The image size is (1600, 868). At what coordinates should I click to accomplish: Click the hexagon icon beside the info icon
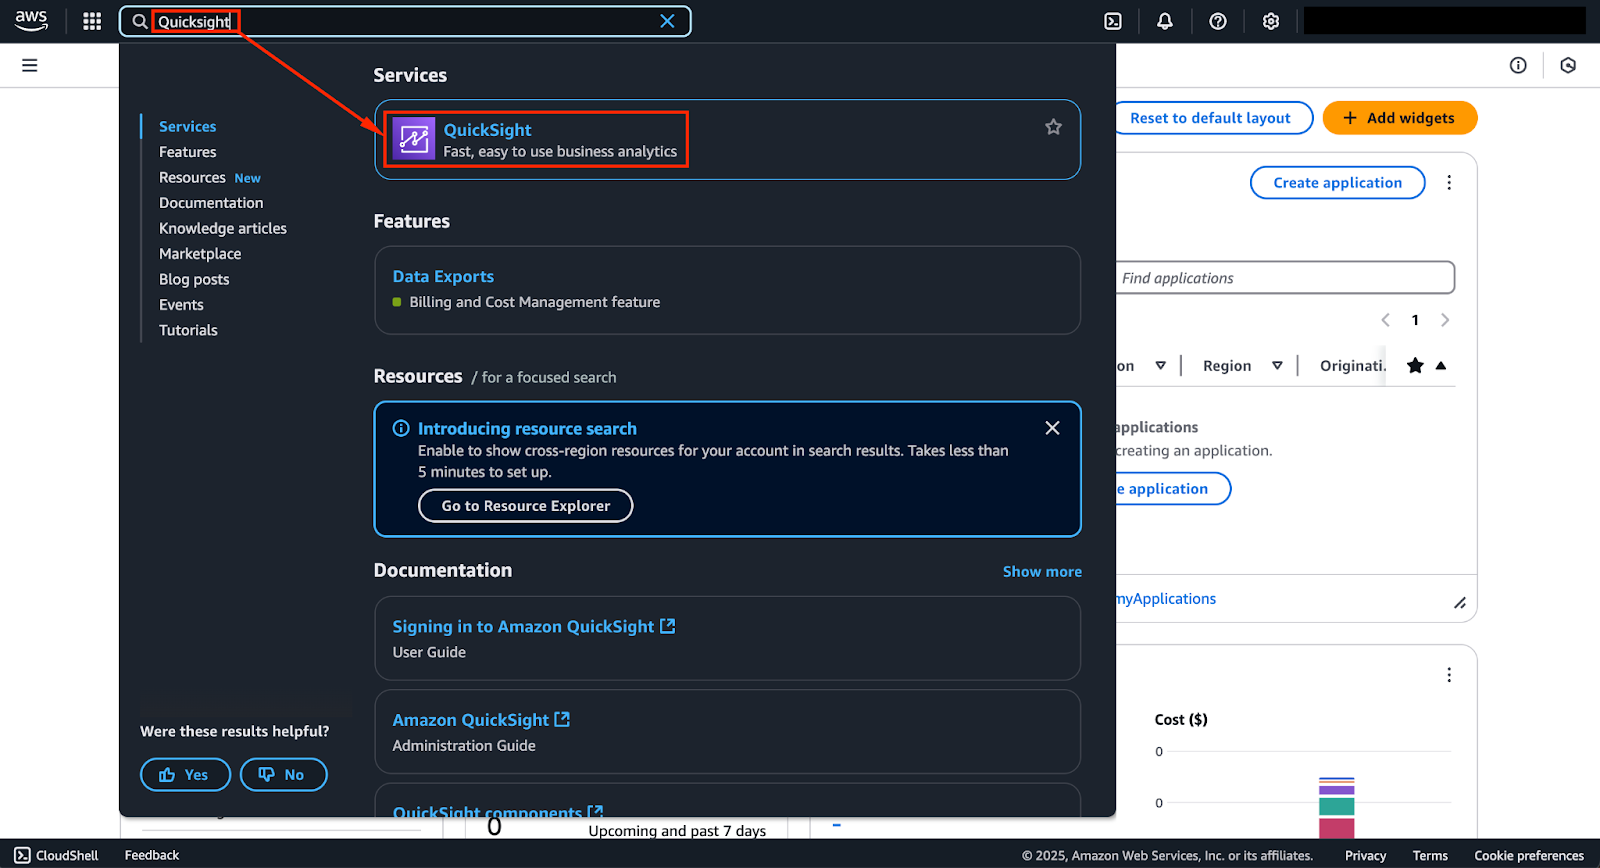[x=1568, y=65]
